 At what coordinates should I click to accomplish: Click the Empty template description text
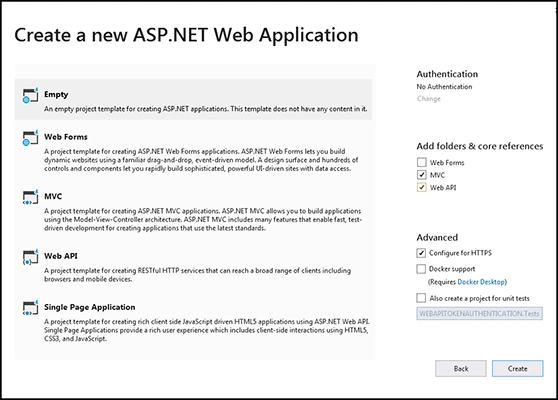[x=205, y=109]
